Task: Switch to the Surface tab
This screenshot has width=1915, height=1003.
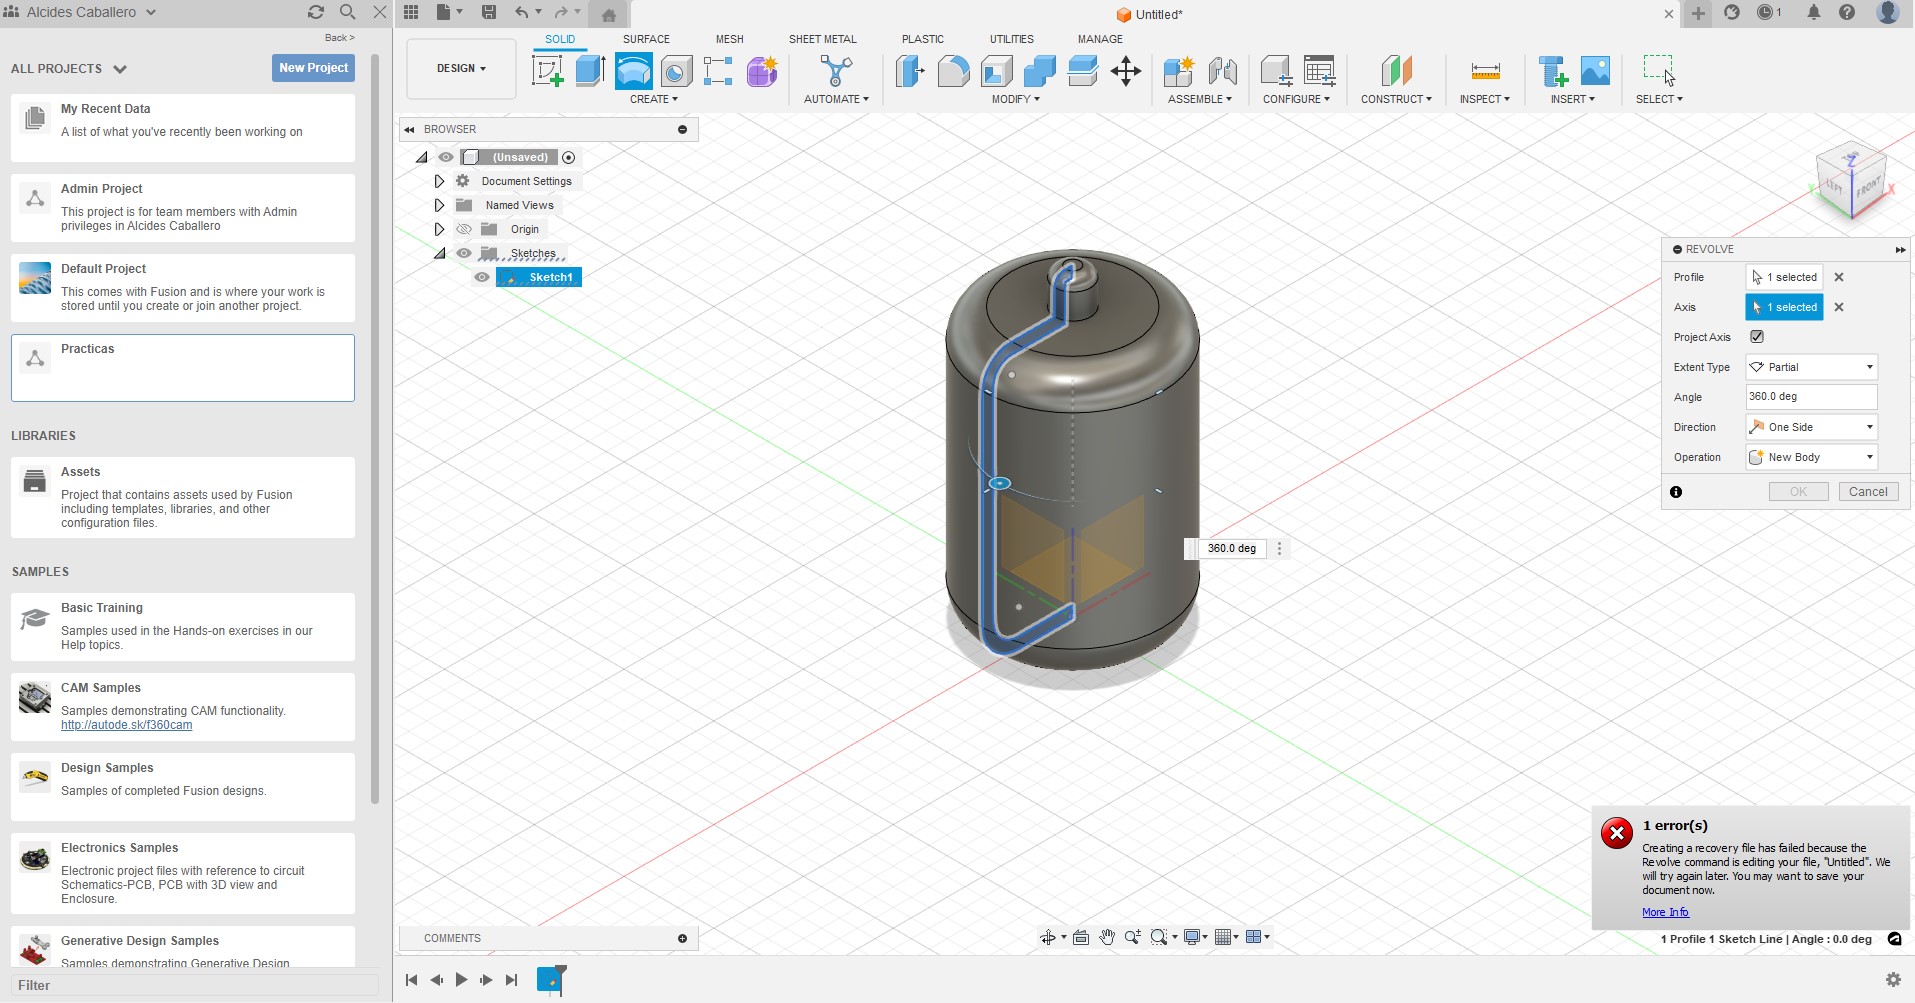Action: point(646,39)
